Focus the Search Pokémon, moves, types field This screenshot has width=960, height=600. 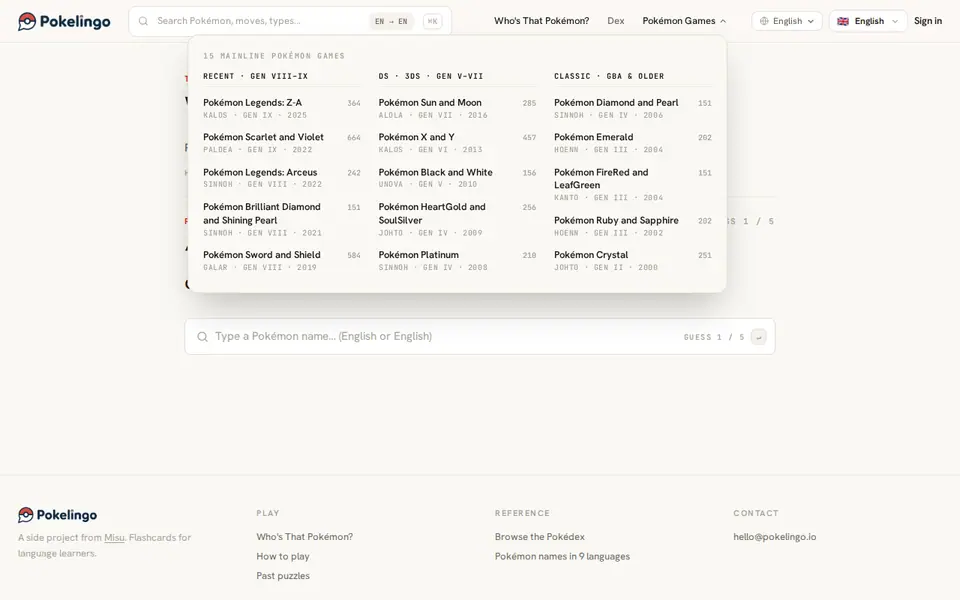click(290, 21)
